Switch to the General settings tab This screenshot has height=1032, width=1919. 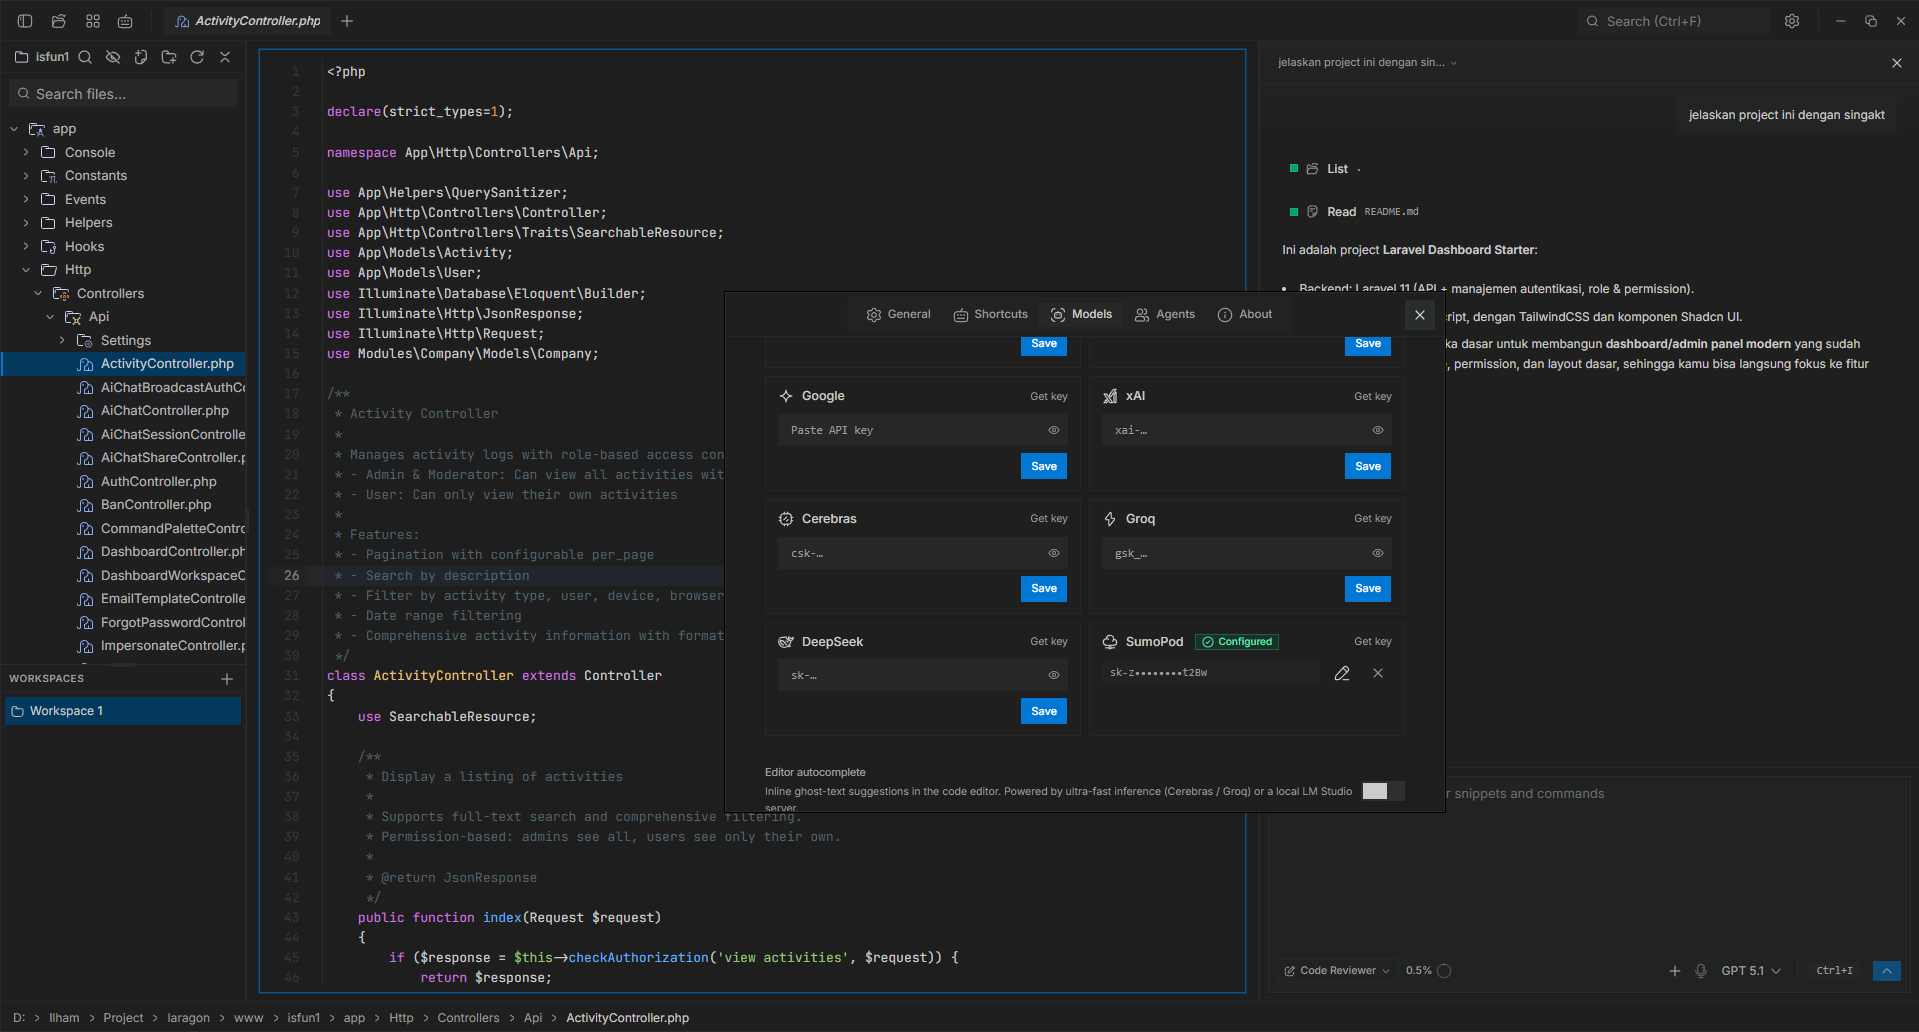898,315
